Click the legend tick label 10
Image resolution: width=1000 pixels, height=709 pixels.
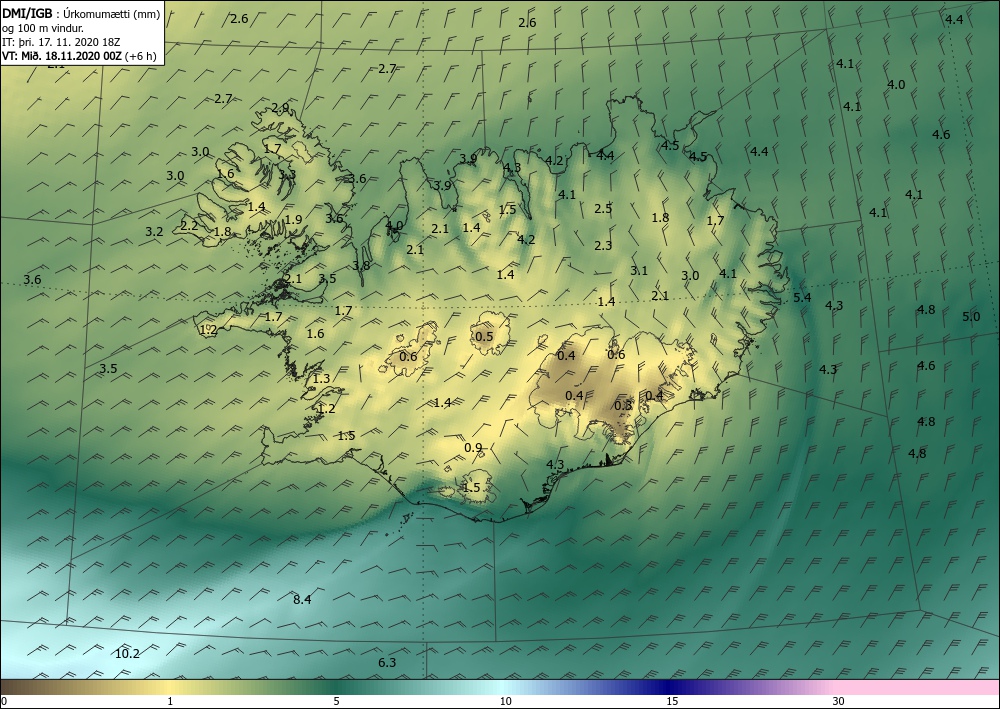click(506, 701)
